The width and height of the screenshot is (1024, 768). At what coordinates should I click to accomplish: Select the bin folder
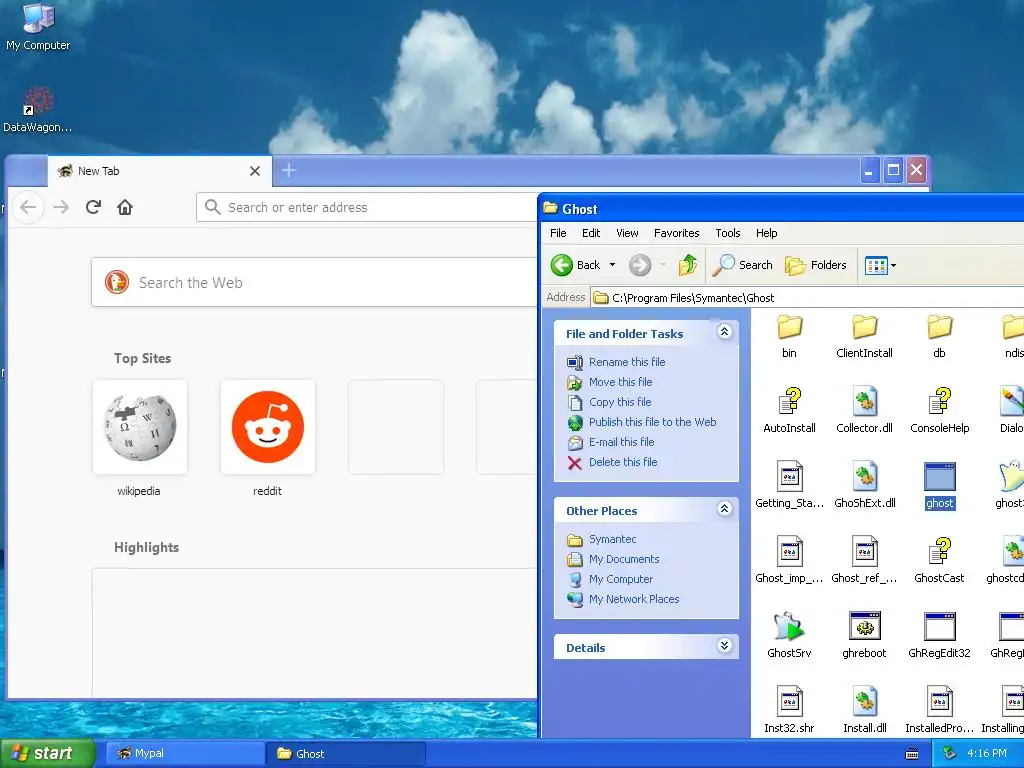tap(790, 336)
